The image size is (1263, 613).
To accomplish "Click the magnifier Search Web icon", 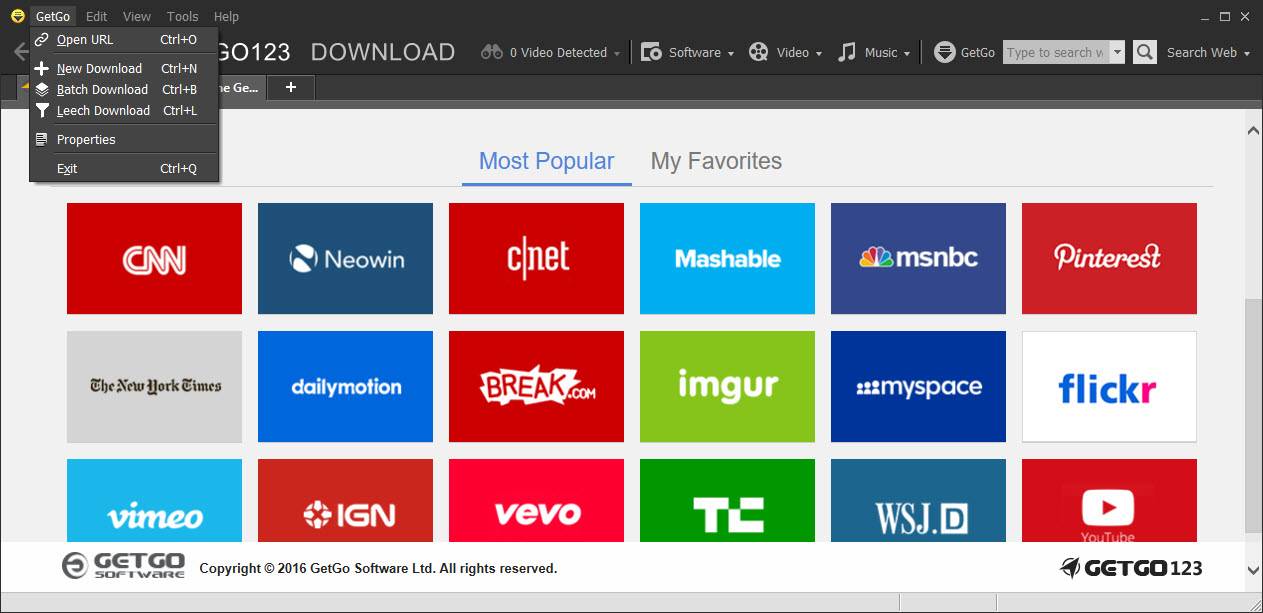I will click(x=1145, y=52).
